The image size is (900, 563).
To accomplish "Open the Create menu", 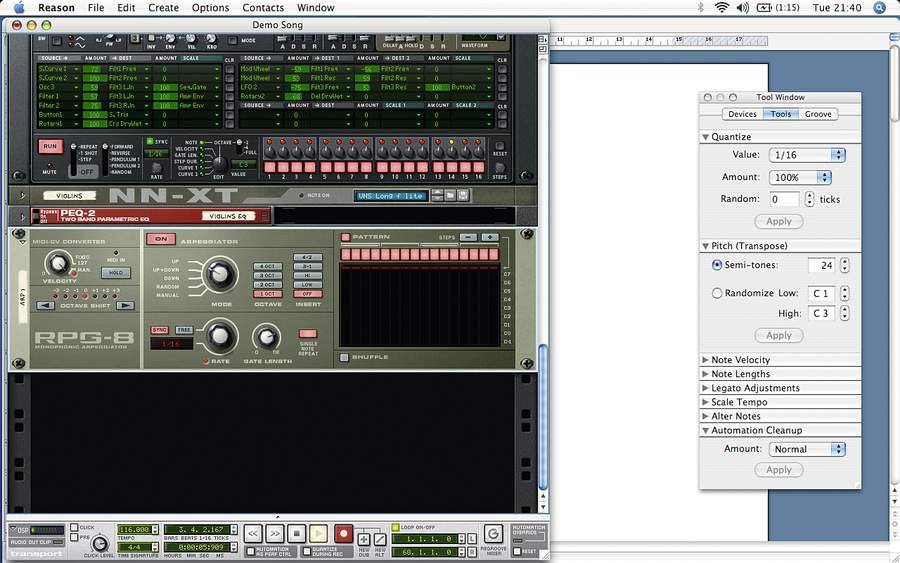I will [164, 7].
